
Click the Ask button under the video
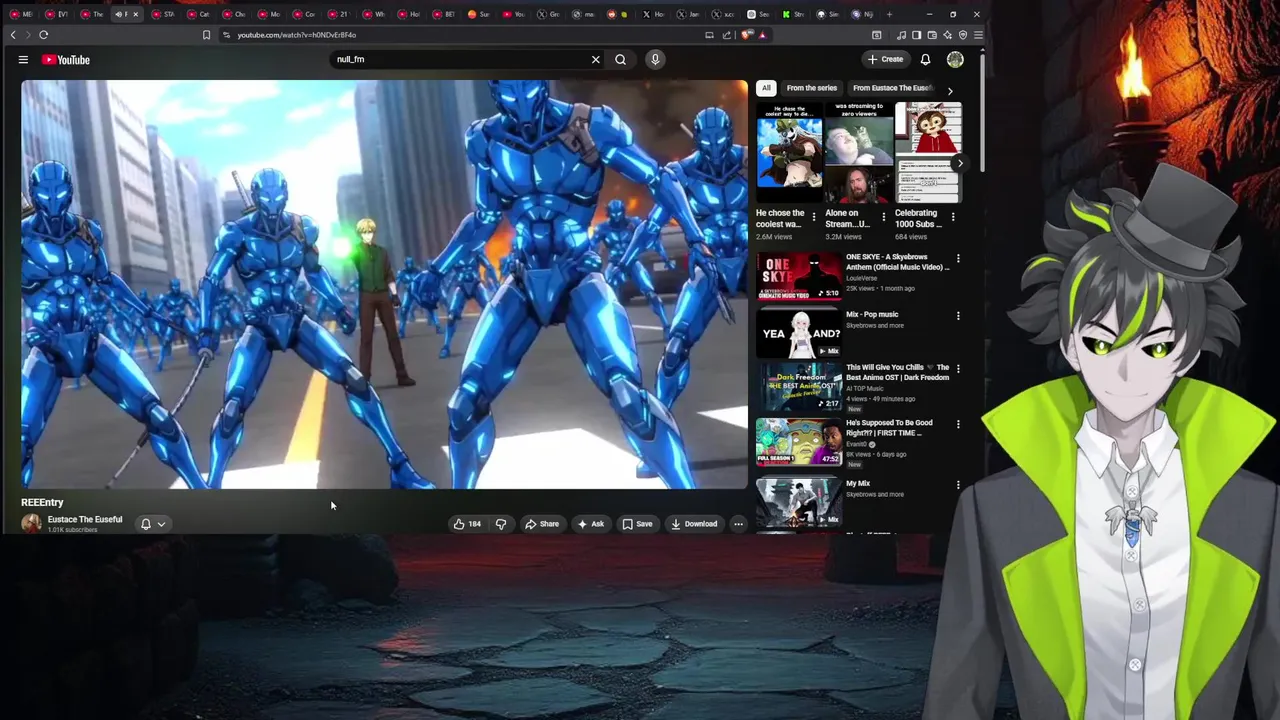pos(590,524)
